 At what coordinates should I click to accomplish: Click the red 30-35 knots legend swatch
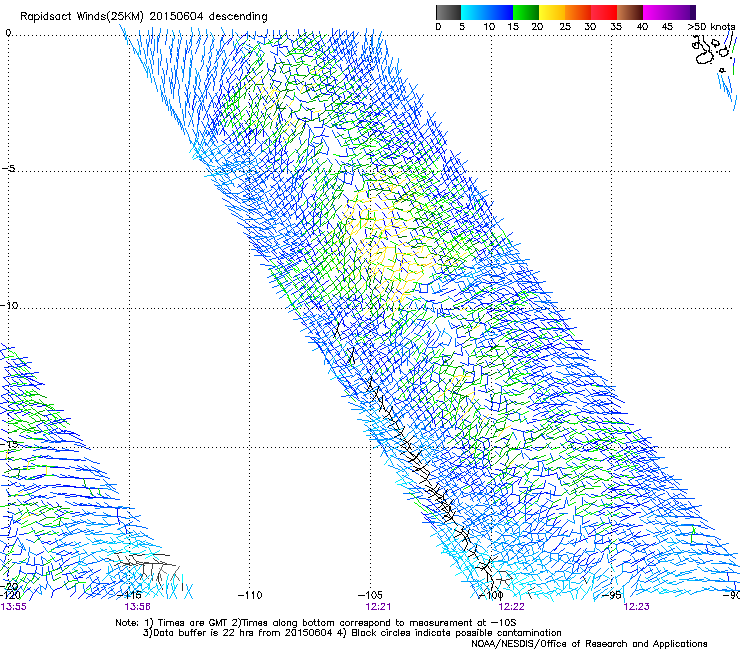pyautogui.click(x=604, y=12)
